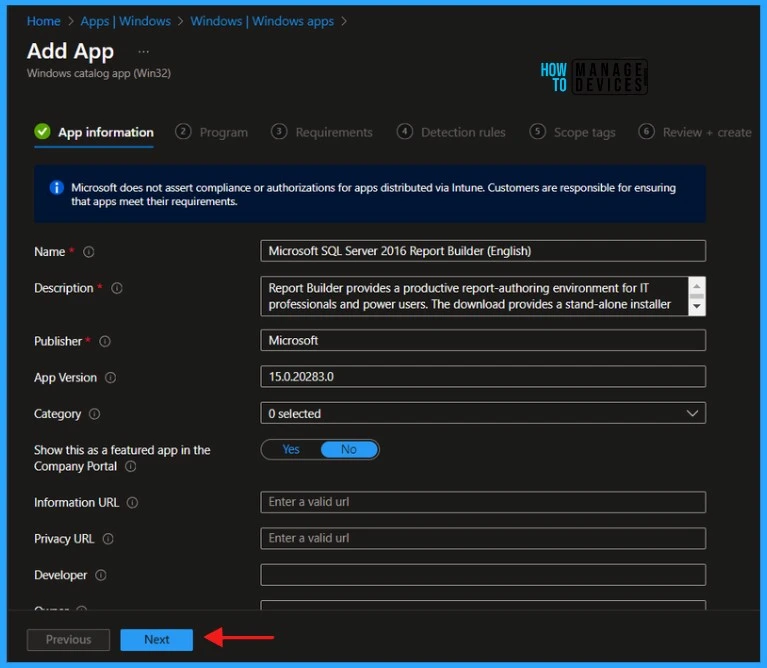This screenshot has width=767, height=668.
Task: Switch to the Program tab
Action: coord(212,132)
